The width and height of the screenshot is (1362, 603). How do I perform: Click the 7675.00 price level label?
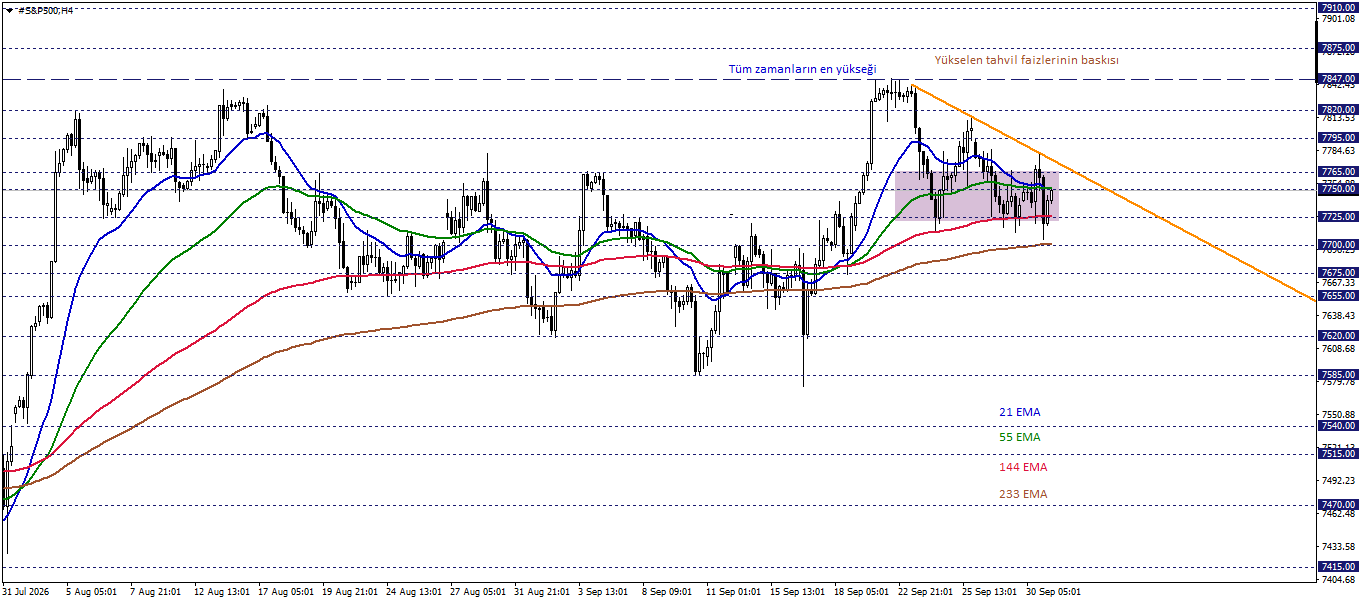coord(1339,272)
